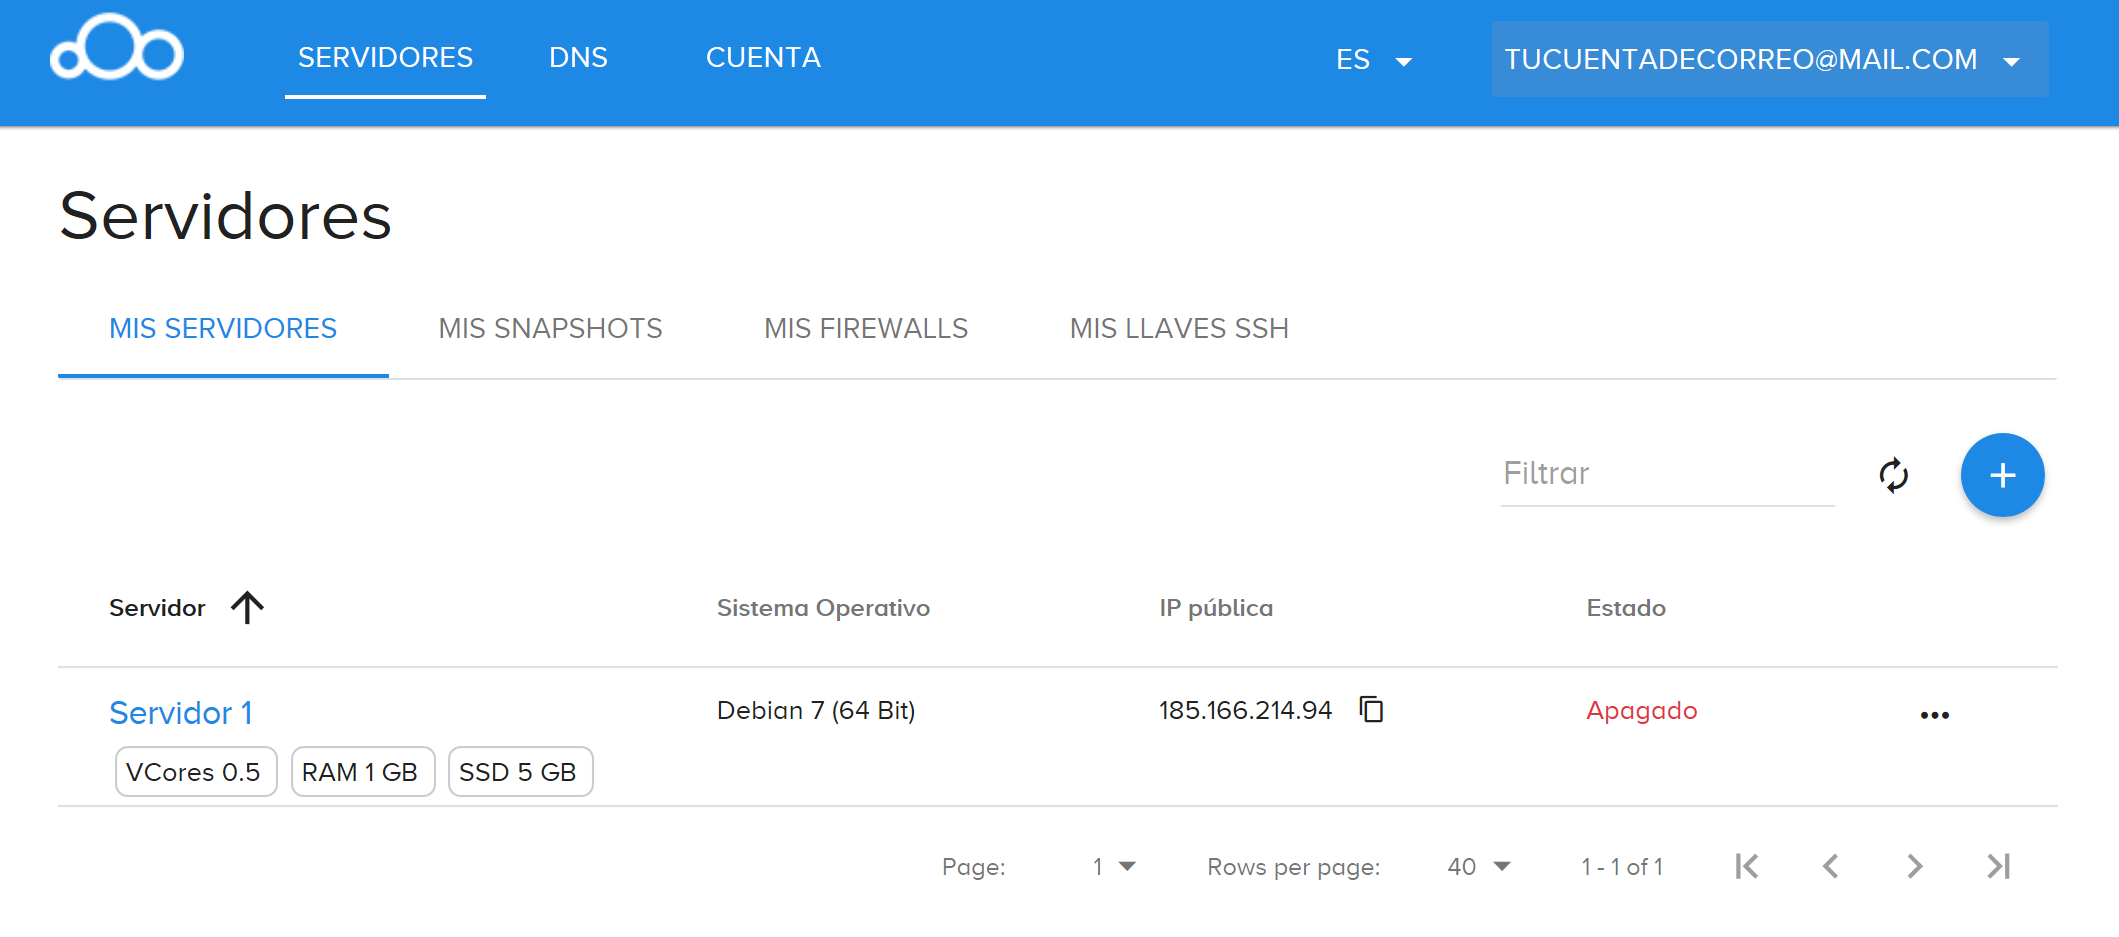Go to first page of results
The image size is (2119, 937).
coord(1747,866)
